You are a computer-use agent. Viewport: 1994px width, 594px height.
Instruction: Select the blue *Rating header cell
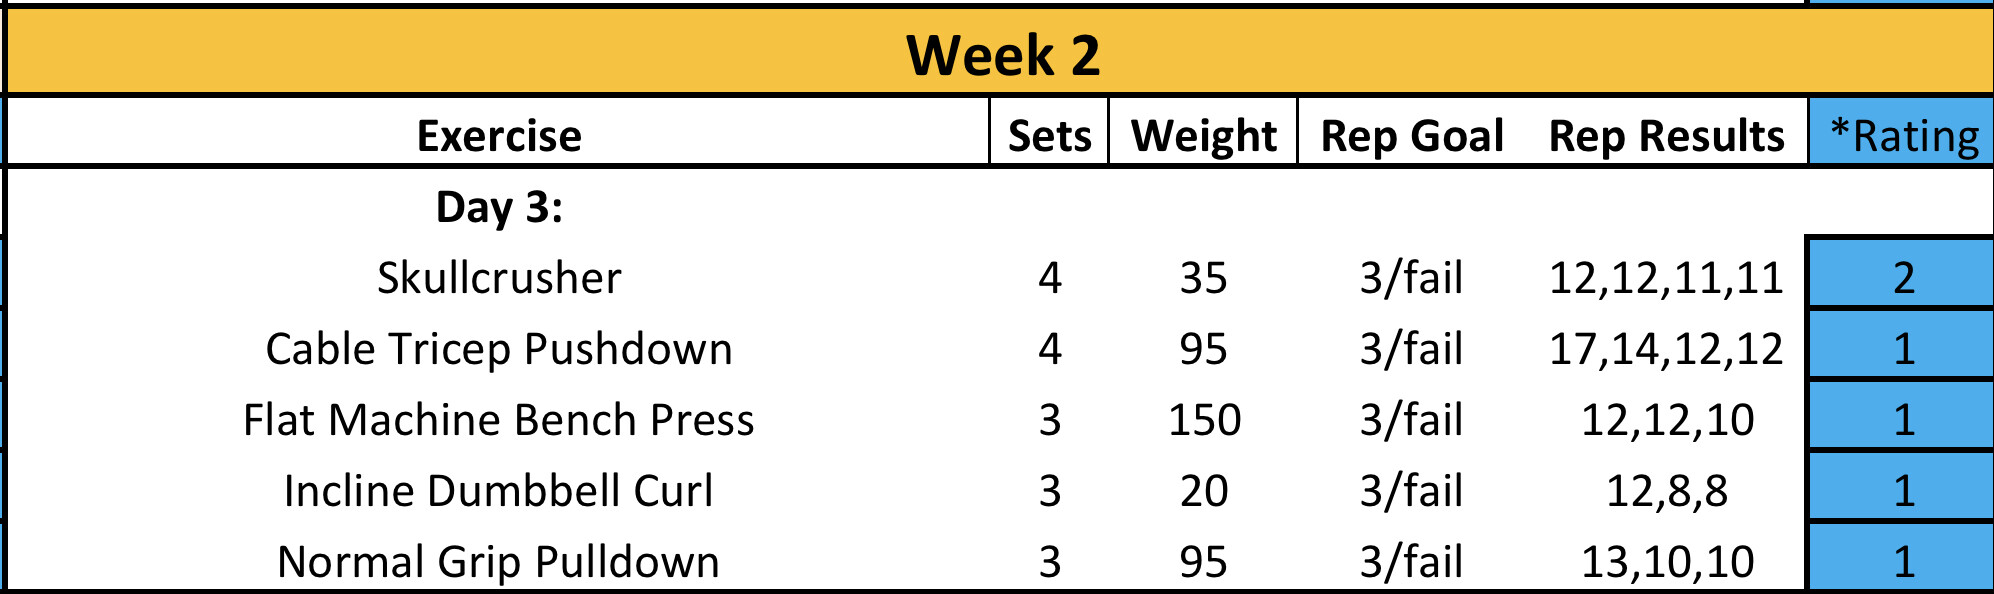pos(1903,135)
